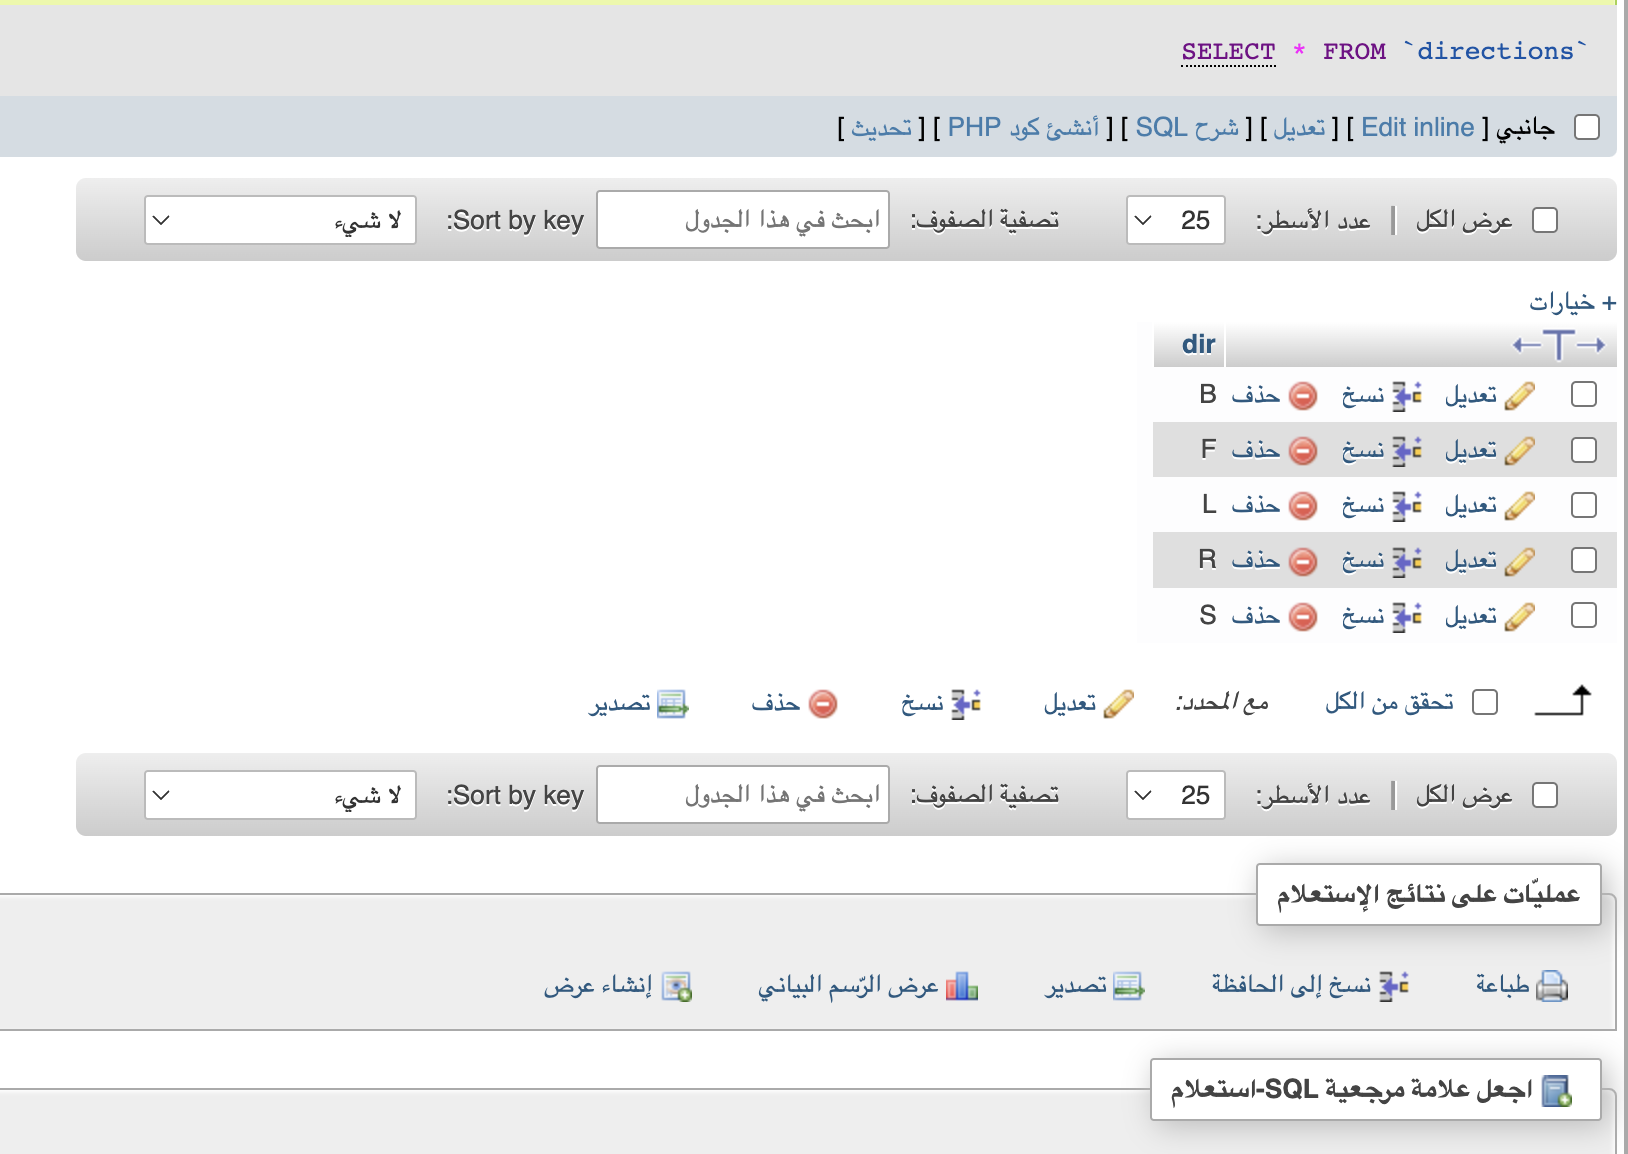Click the chart icon for display chart

962,986
